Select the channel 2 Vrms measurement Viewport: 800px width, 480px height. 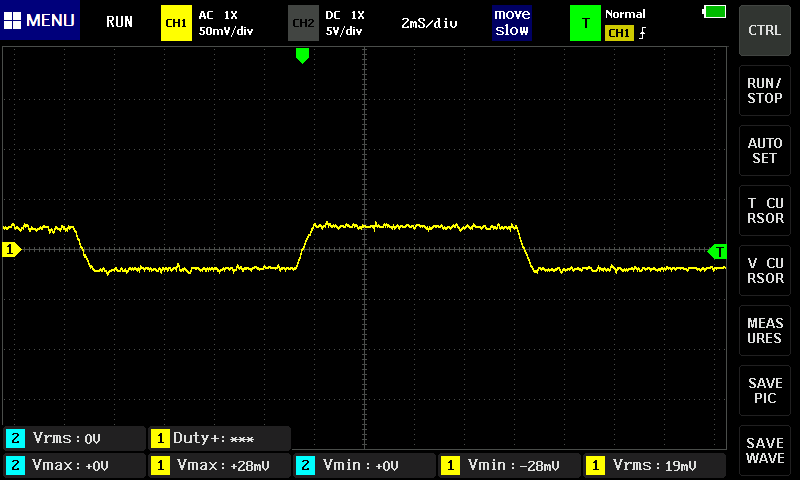pos(74,438)
